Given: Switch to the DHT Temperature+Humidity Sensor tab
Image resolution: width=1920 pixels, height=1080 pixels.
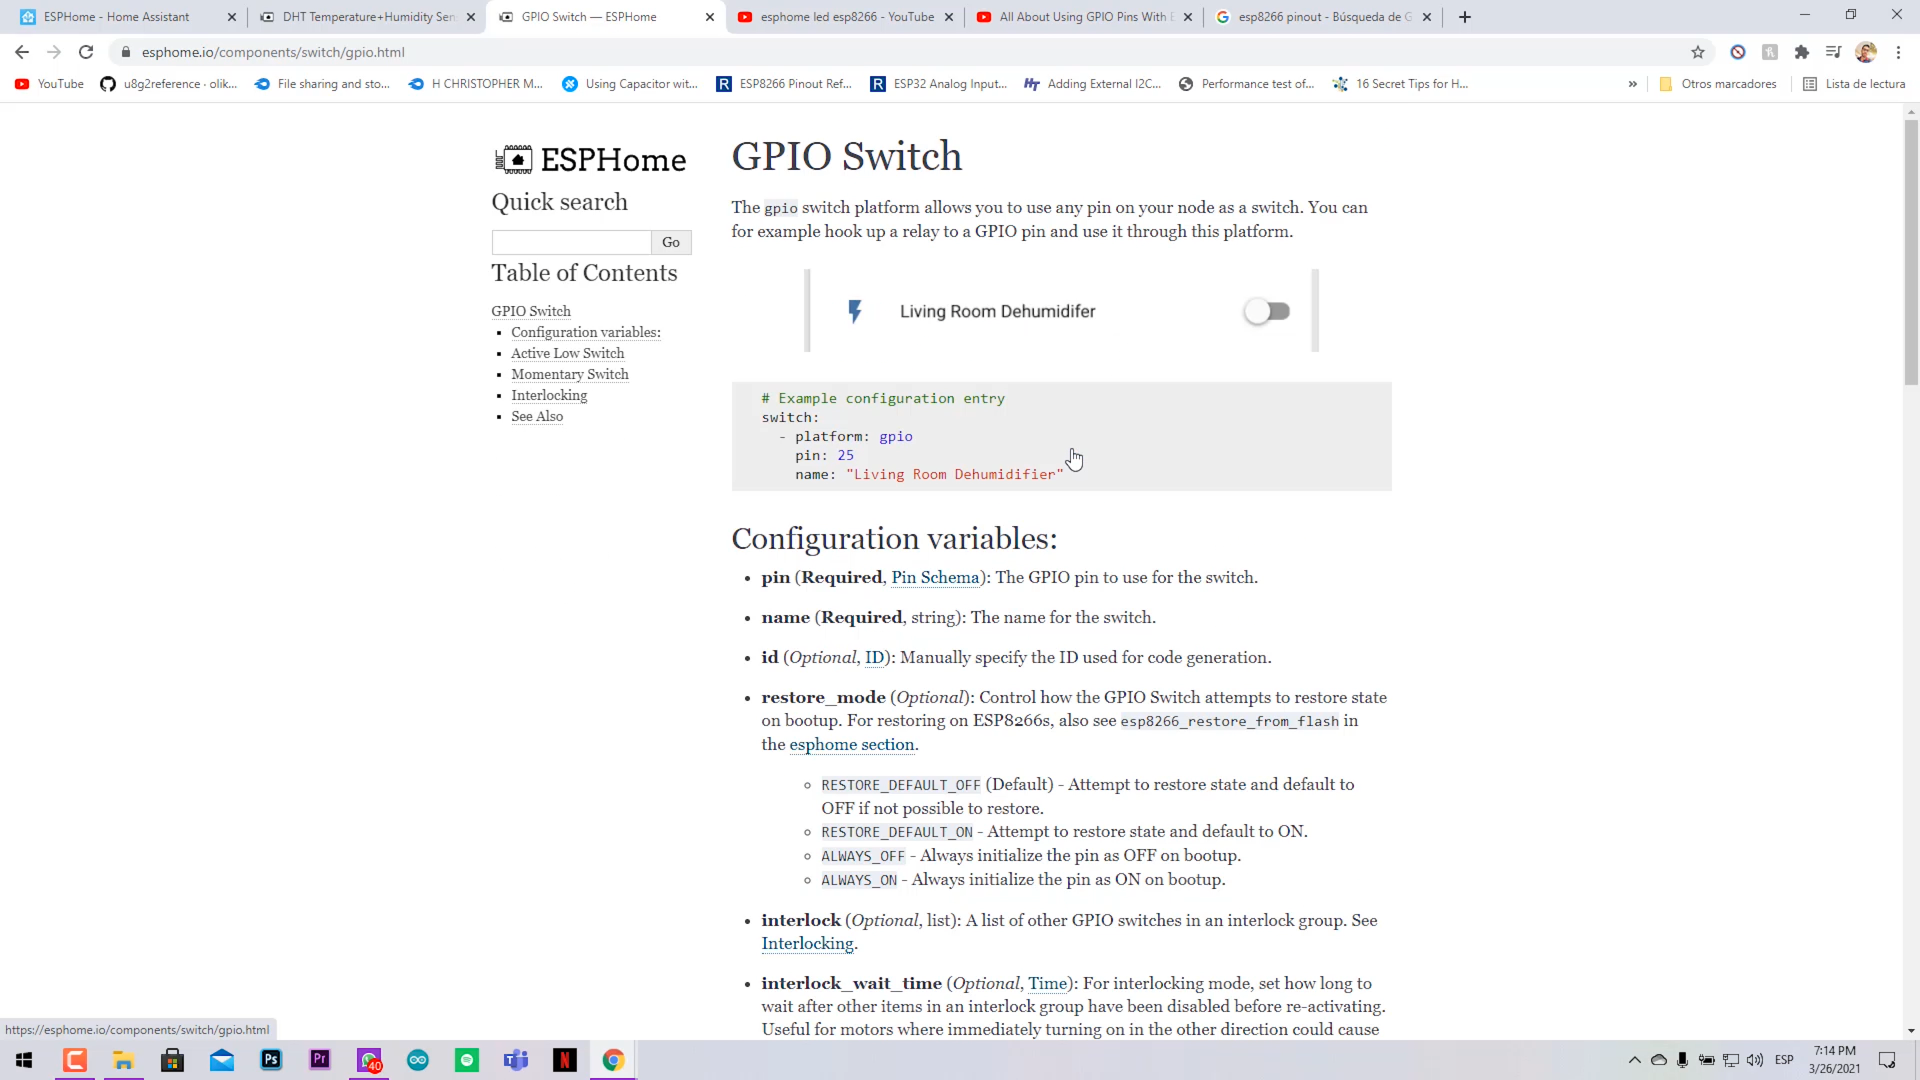Looking at the screenshot, I should click(x=368, y=17).
